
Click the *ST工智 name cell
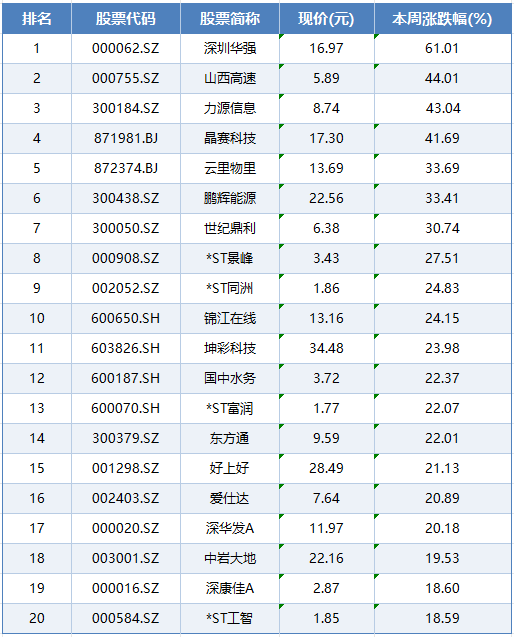point(230,618)
